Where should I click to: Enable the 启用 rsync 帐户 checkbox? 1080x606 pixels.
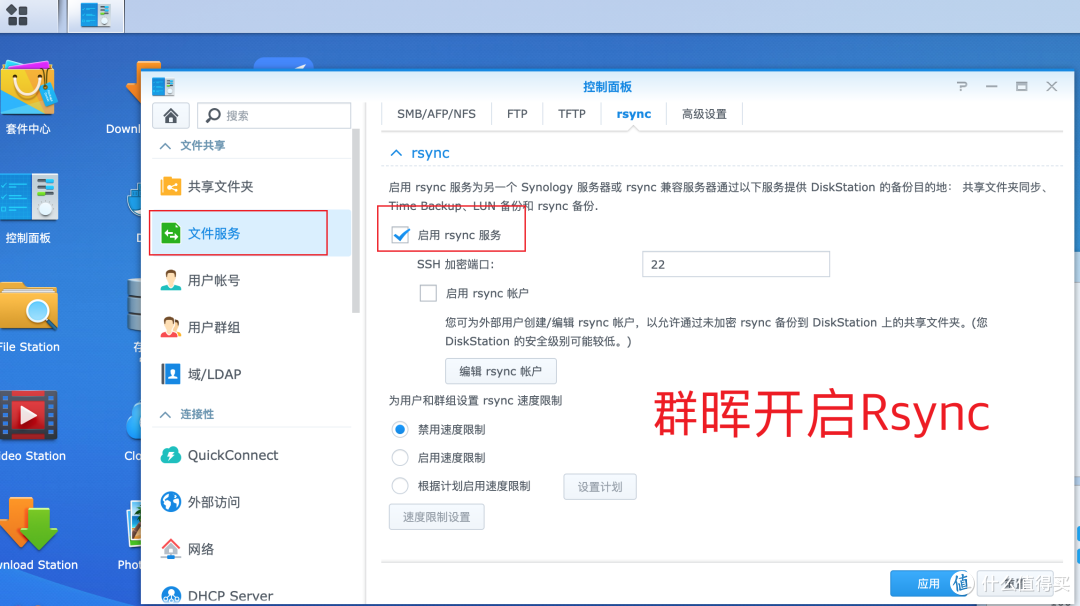[428, 292]
